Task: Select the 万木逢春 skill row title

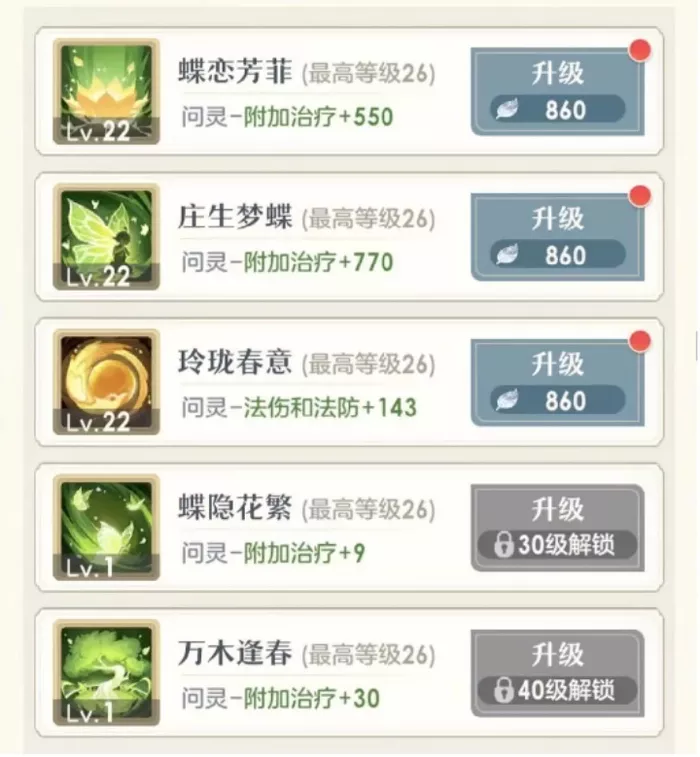Action: 235,652
